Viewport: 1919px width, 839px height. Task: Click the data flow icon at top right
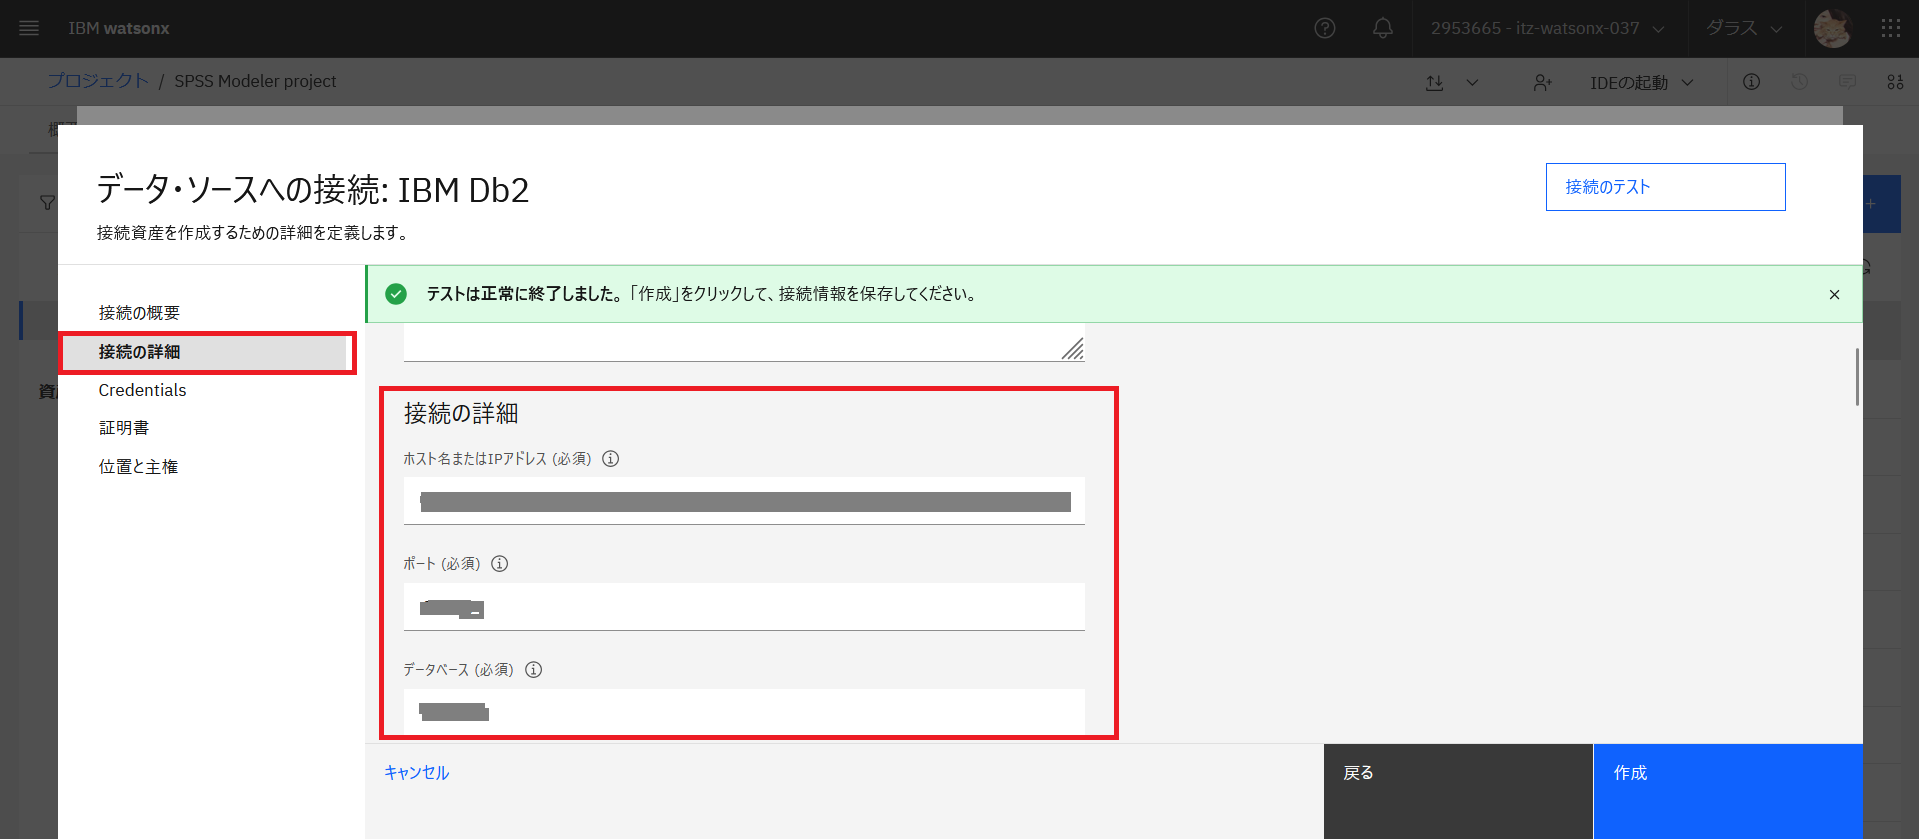1895,82
